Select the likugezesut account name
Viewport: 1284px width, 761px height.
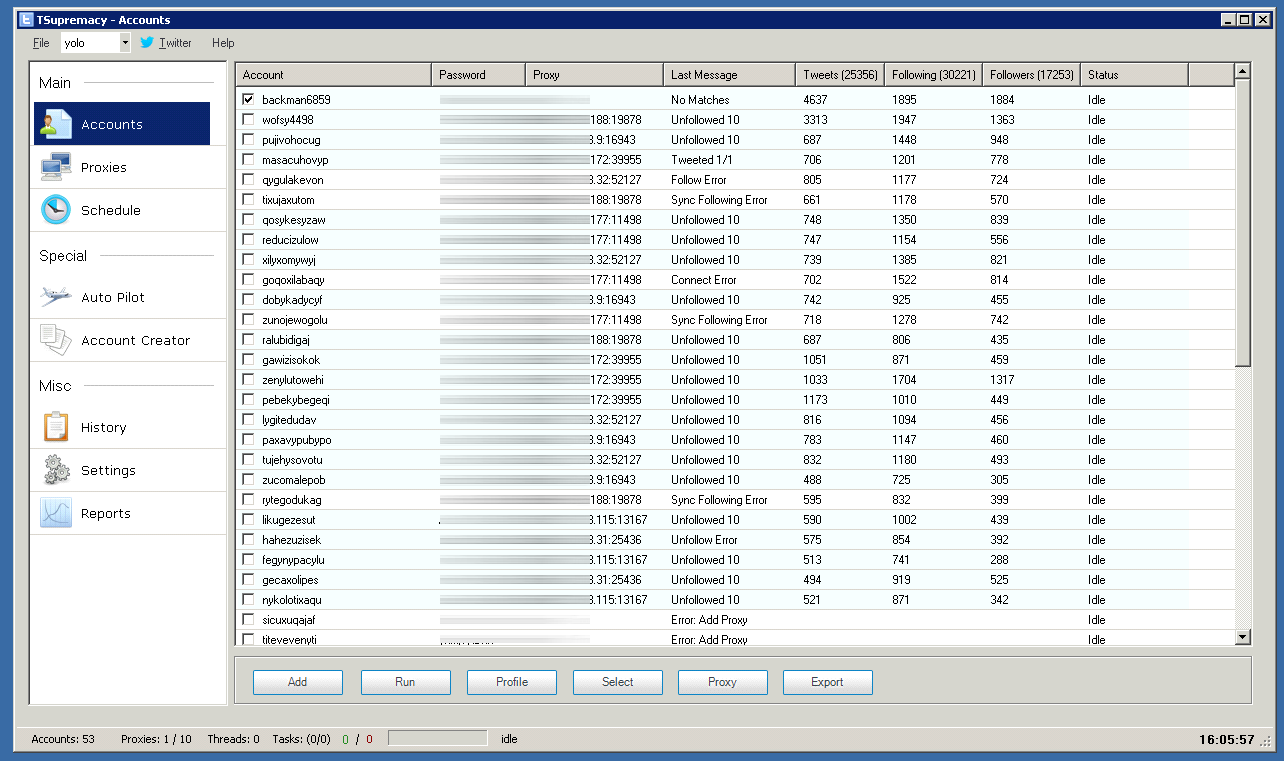tap(289, 520)
